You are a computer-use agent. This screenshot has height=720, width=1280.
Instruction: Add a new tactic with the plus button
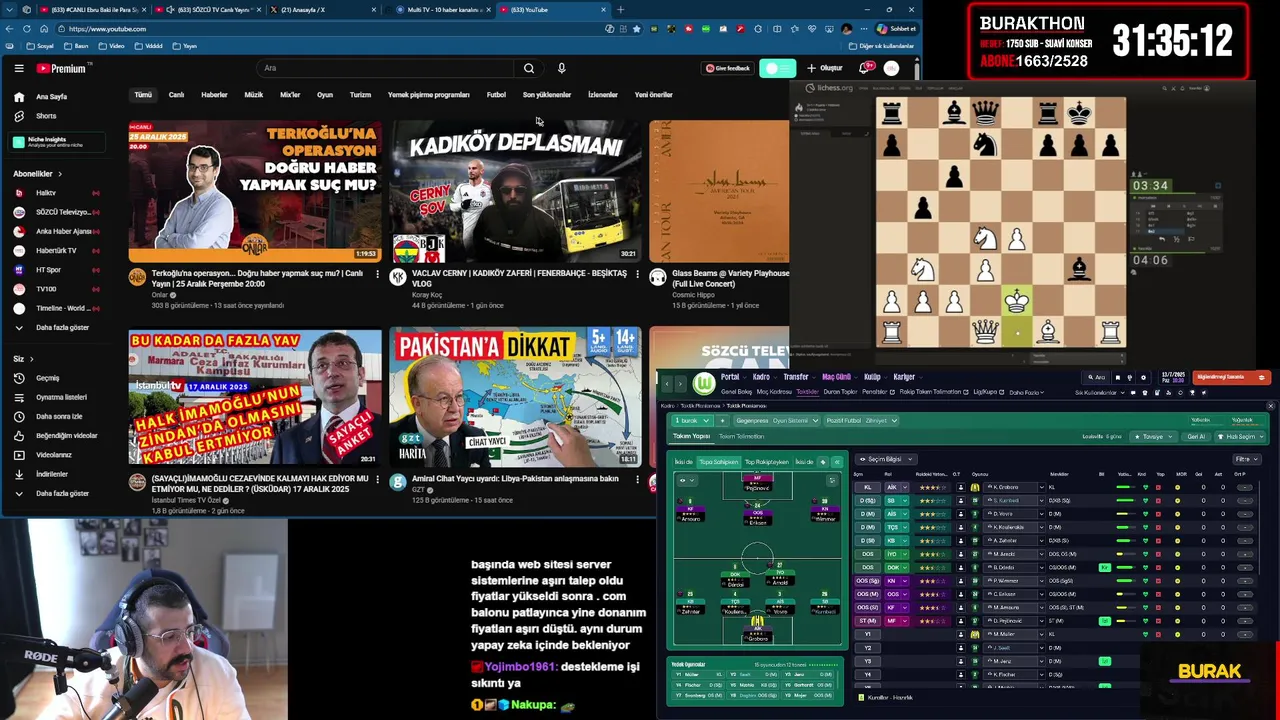[722, 420]
